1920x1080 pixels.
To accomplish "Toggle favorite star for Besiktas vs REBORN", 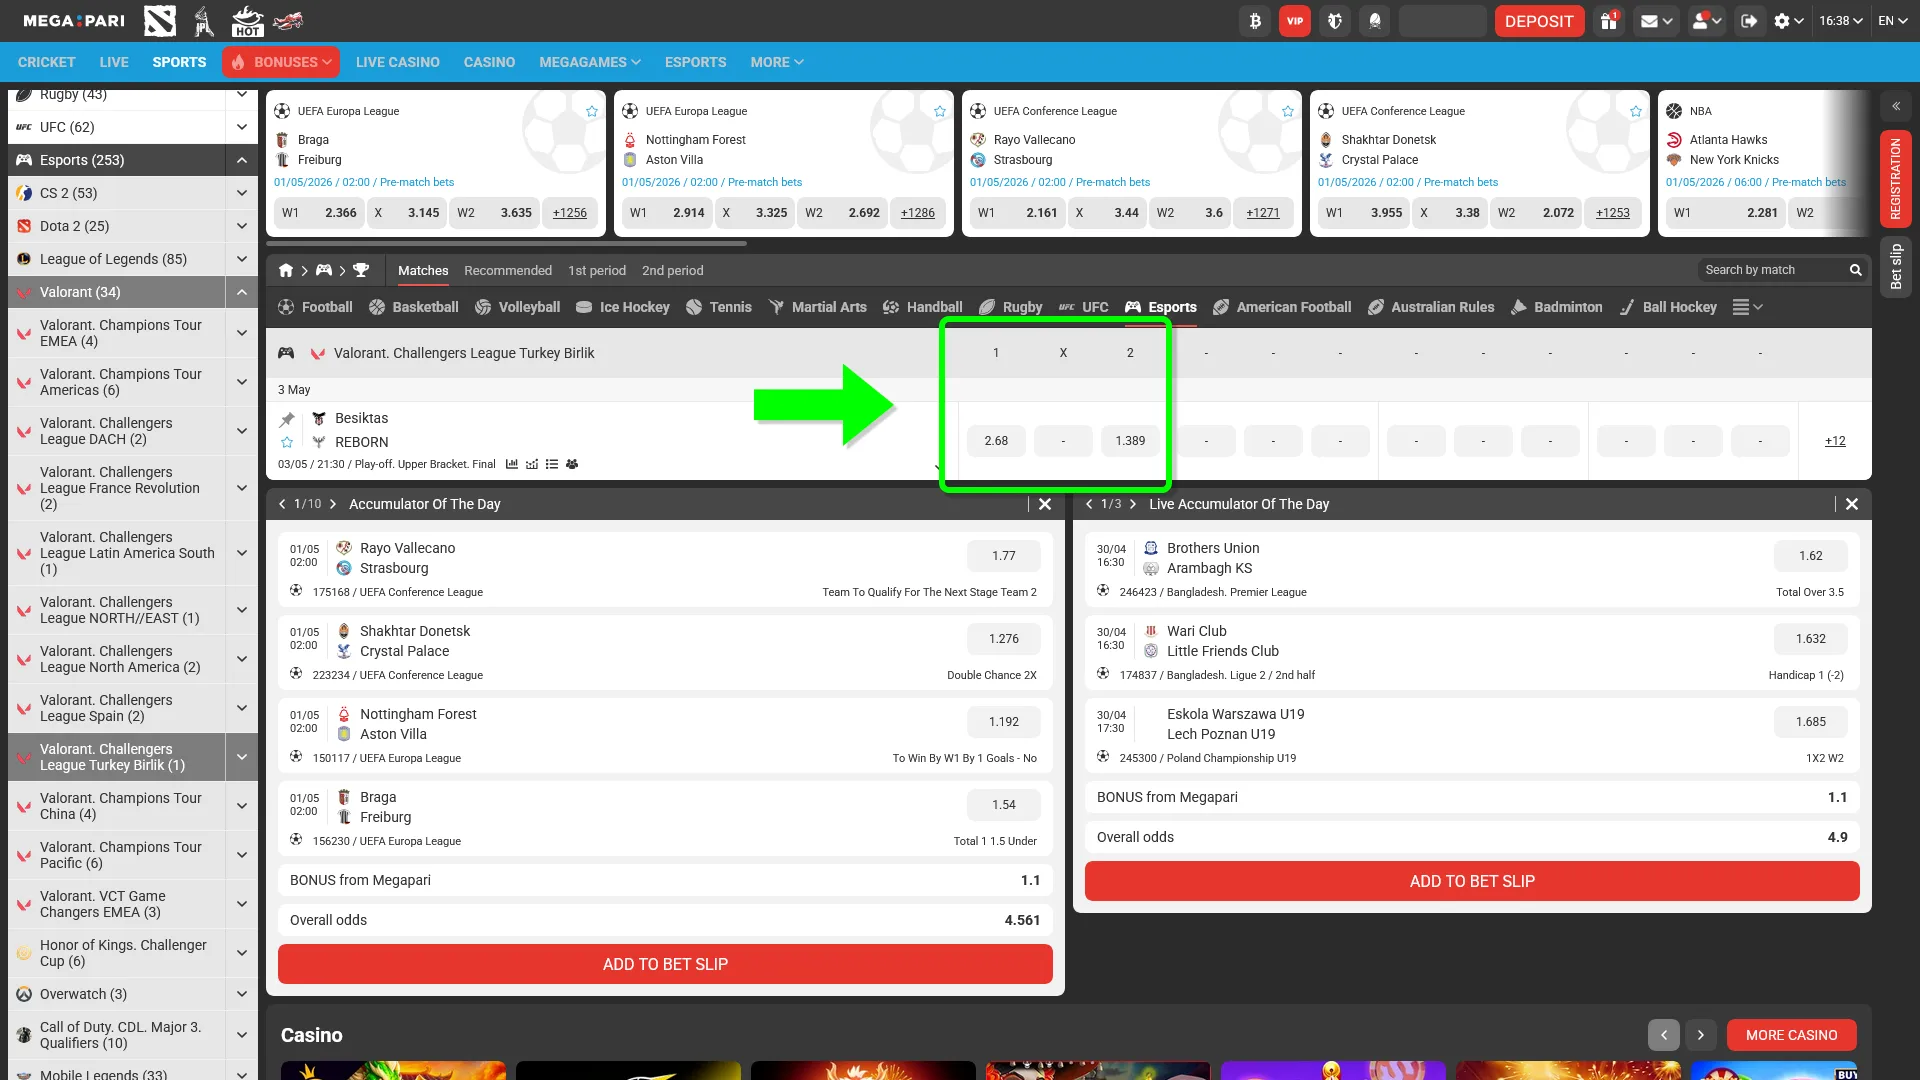I will 287,442.
